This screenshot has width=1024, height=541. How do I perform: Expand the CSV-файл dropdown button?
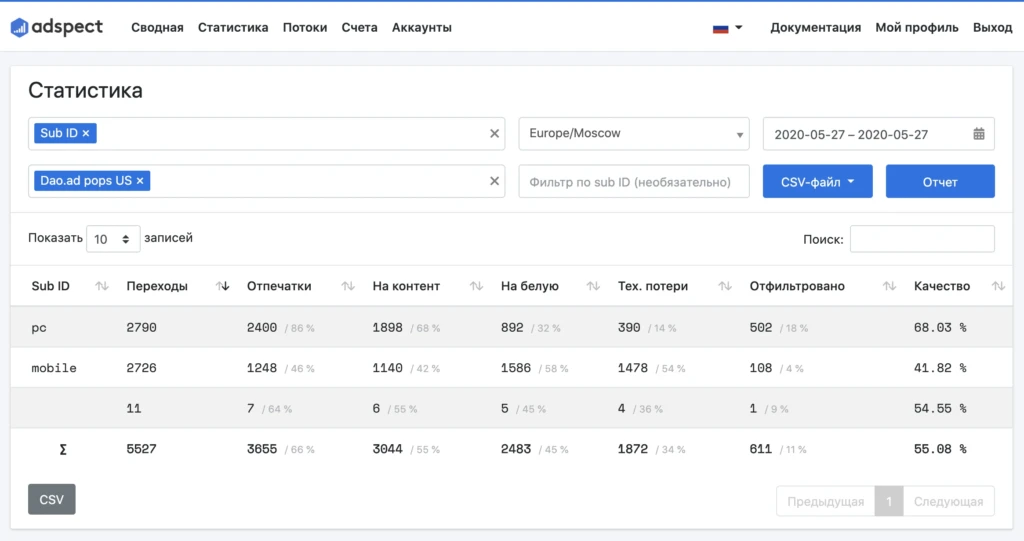(817, 182)
